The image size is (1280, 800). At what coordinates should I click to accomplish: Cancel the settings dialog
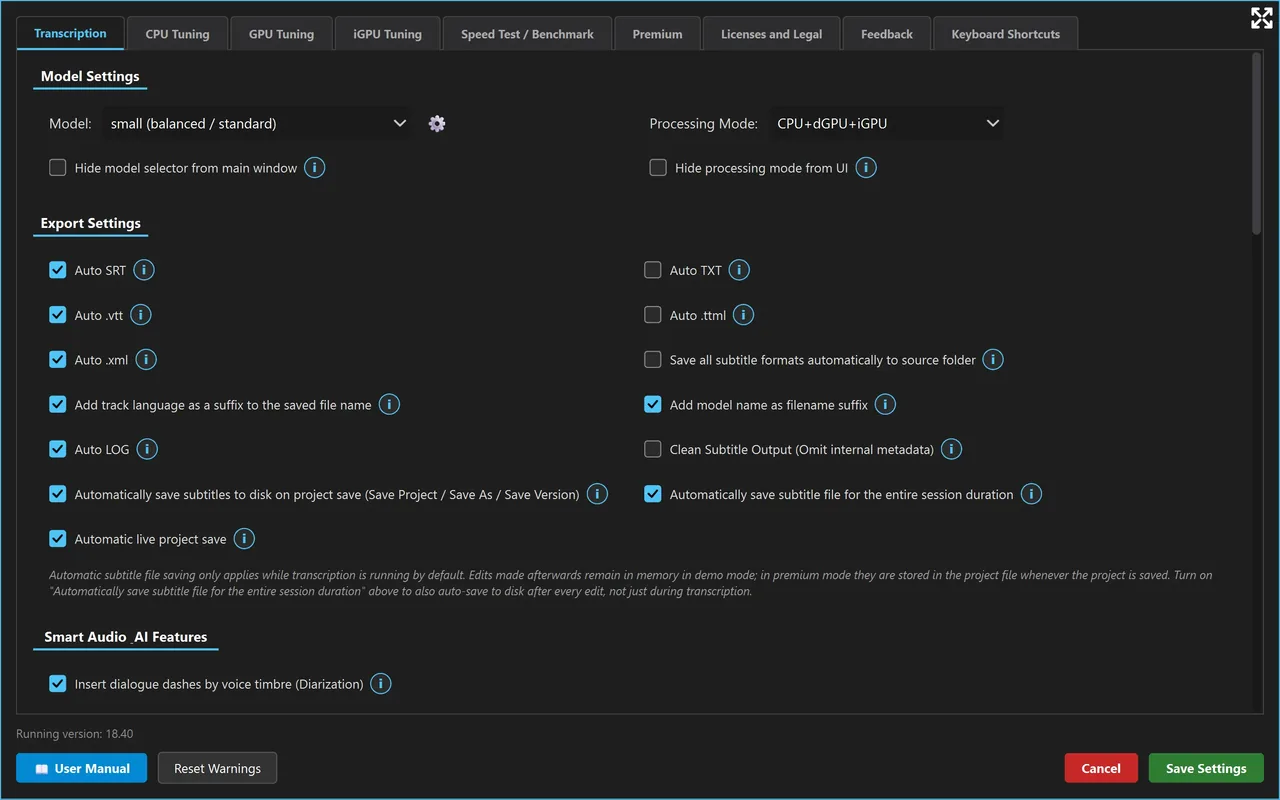[1101, 768]
